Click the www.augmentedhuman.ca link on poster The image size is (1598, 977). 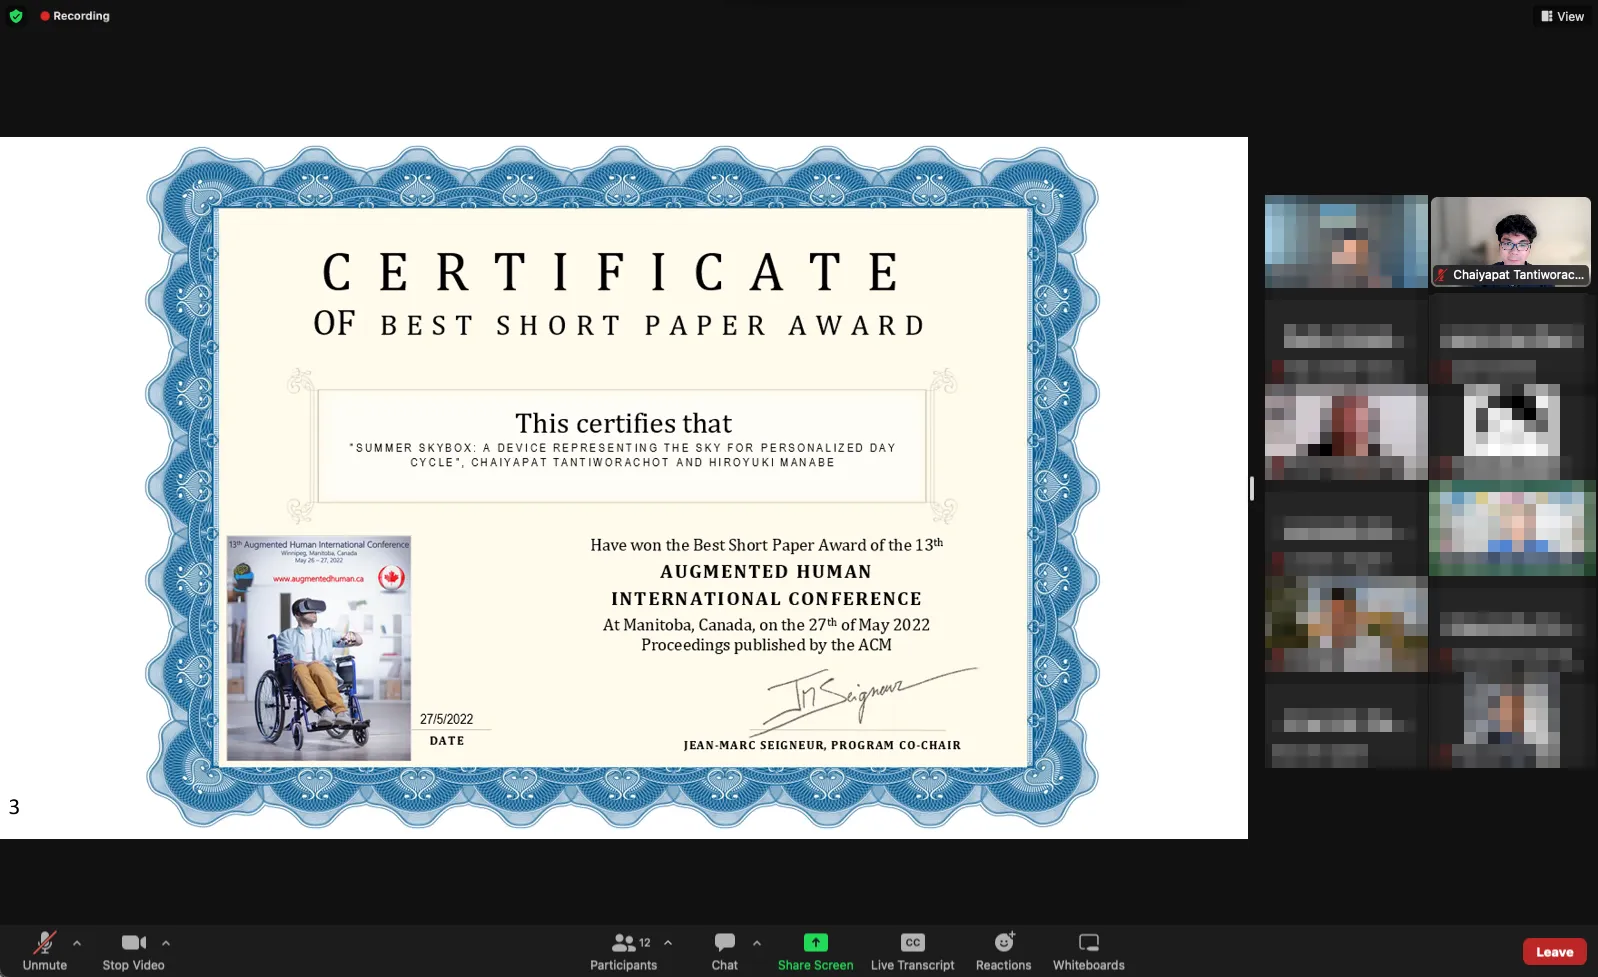[x=318, y=579]
